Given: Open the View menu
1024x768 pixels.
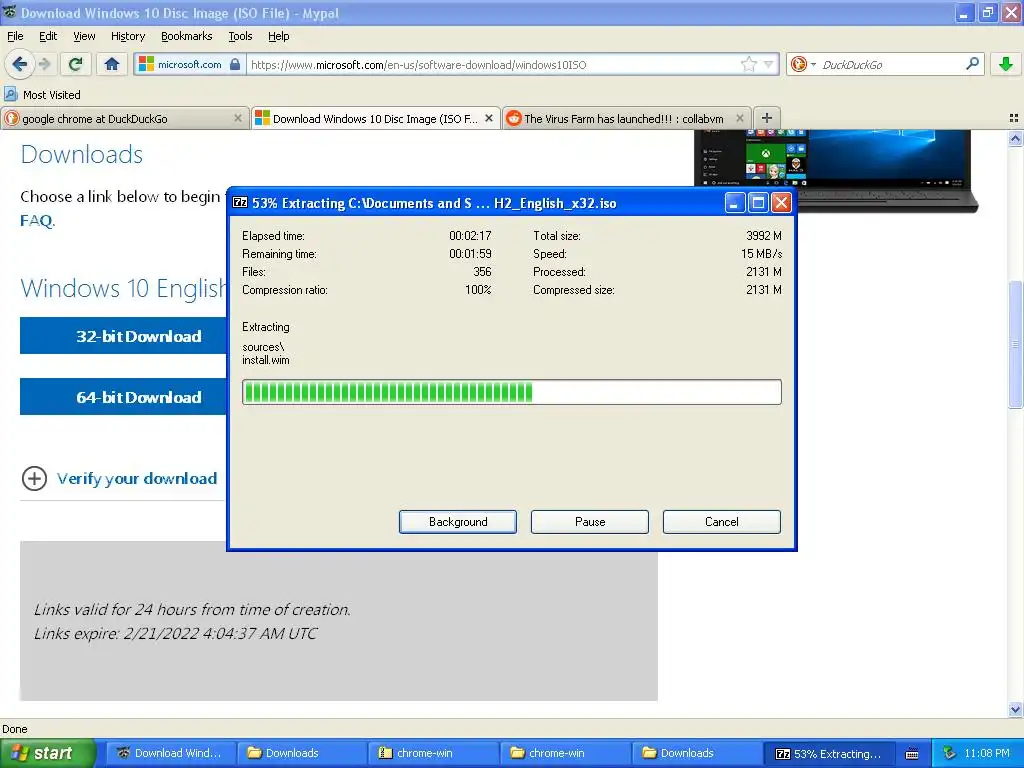Looking at the screenshot, I should [x=84, y=36].
